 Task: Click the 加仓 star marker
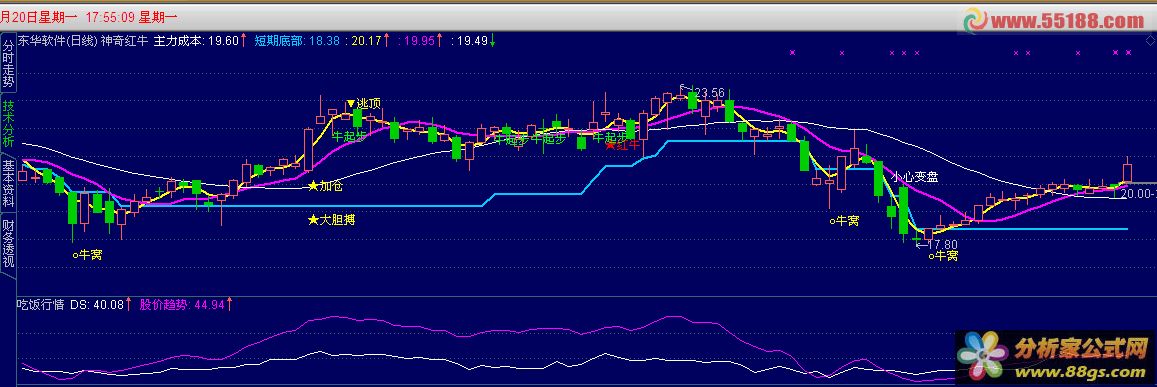click(x=325, y=186)
